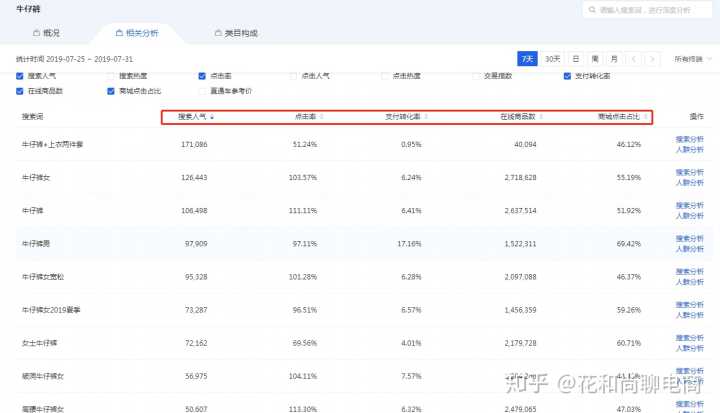The image size is (720, 413).
Task: Sort by 在线商品数 column arrow
Action: [541, 117]
